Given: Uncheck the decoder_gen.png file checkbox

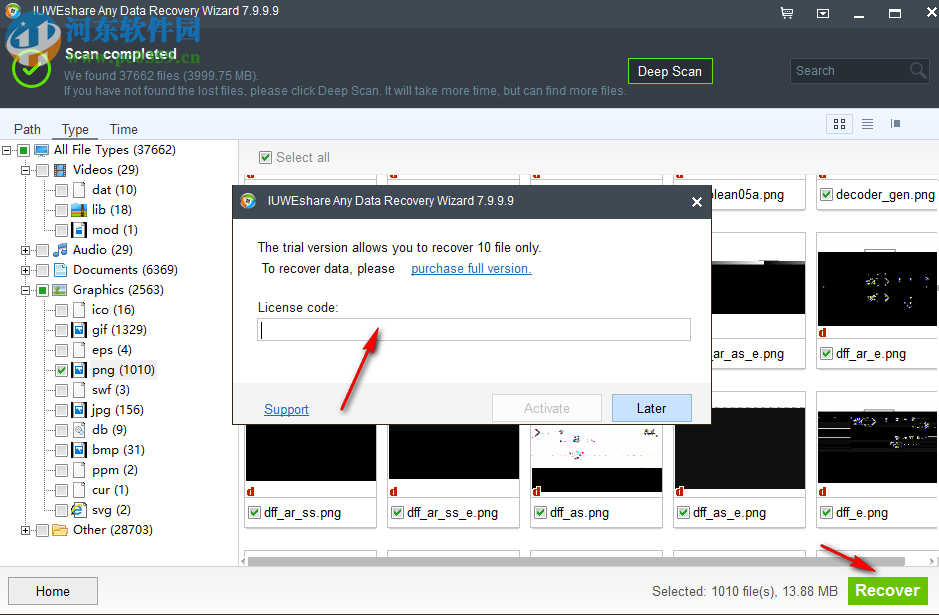Looking at the screenshot, I should click(x=826, y=195).
